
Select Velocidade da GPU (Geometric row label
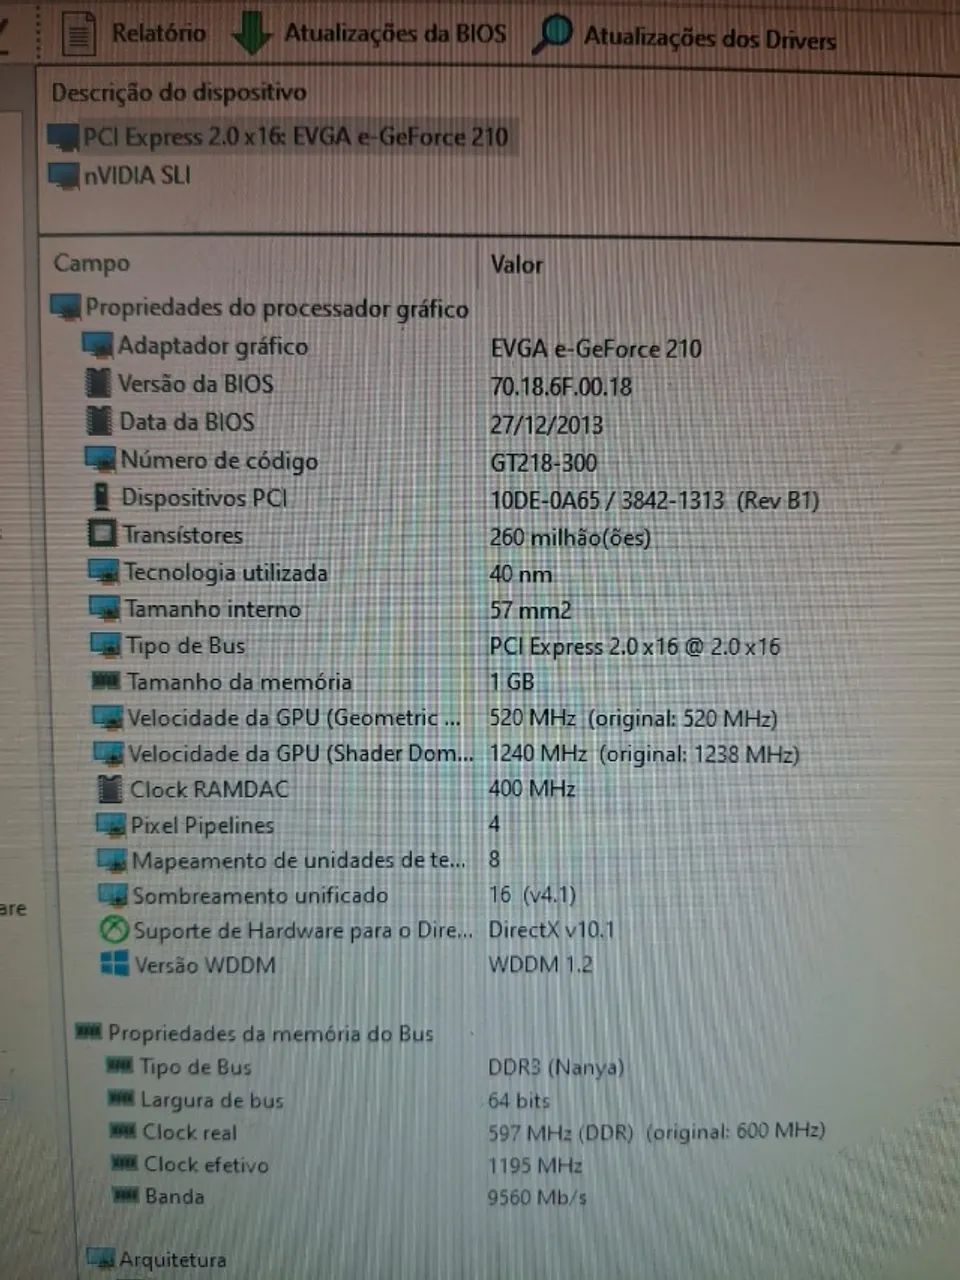294,718
